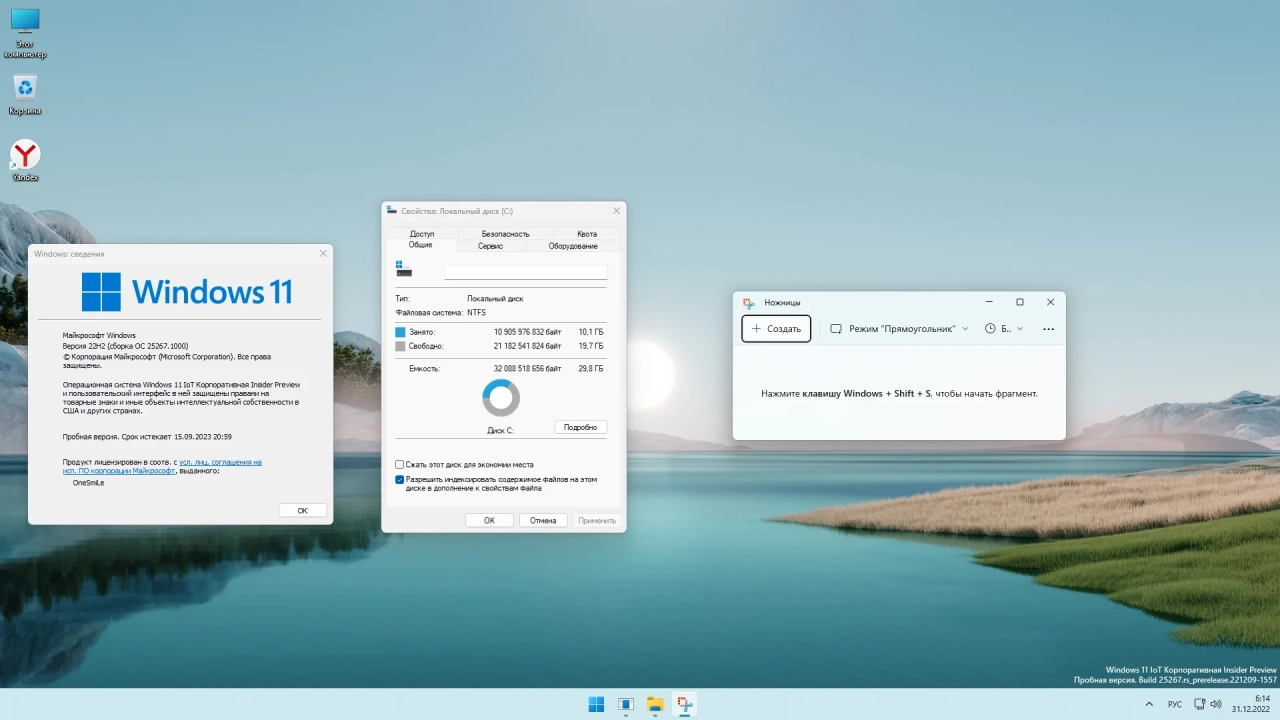Open File Explorer from the taskbar

(655, 704)
